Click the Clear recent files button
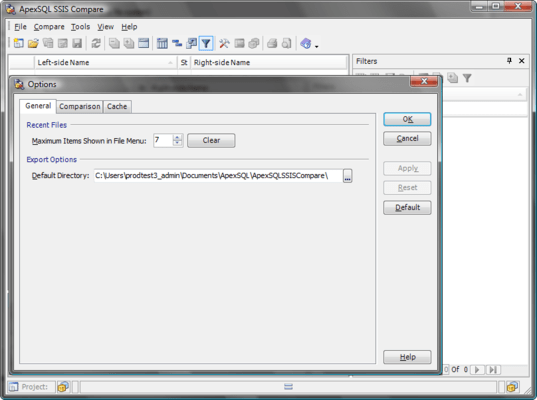Screen dimensions: 537x400 click(211, 140)
